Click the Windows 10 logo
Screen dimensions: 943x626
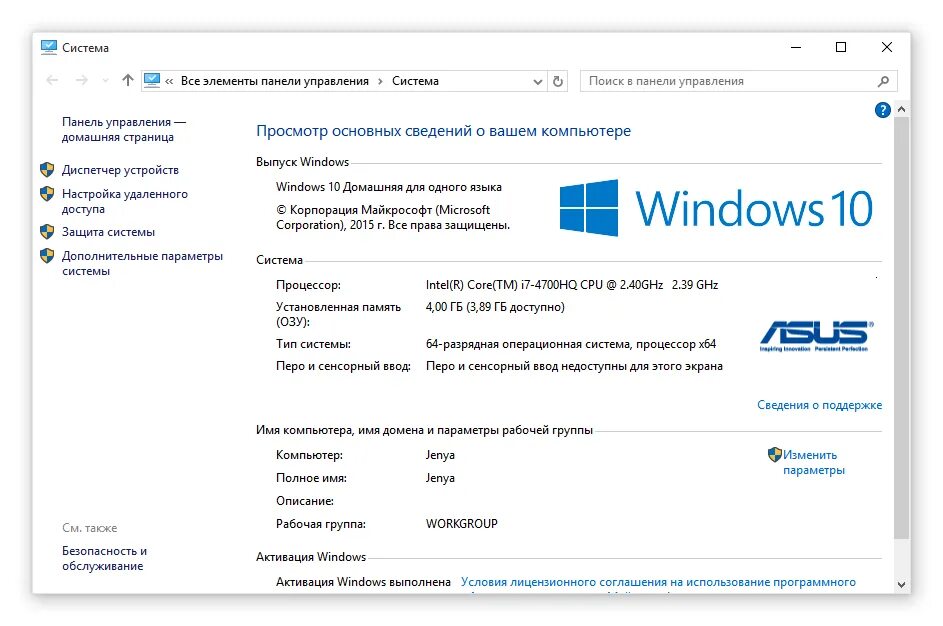(x=716, y=208)
